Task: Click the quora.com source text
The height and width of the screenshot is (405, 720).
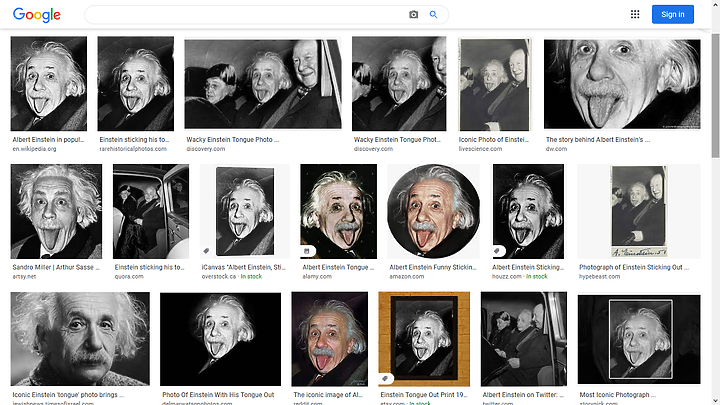Action: tap(129, 276)
